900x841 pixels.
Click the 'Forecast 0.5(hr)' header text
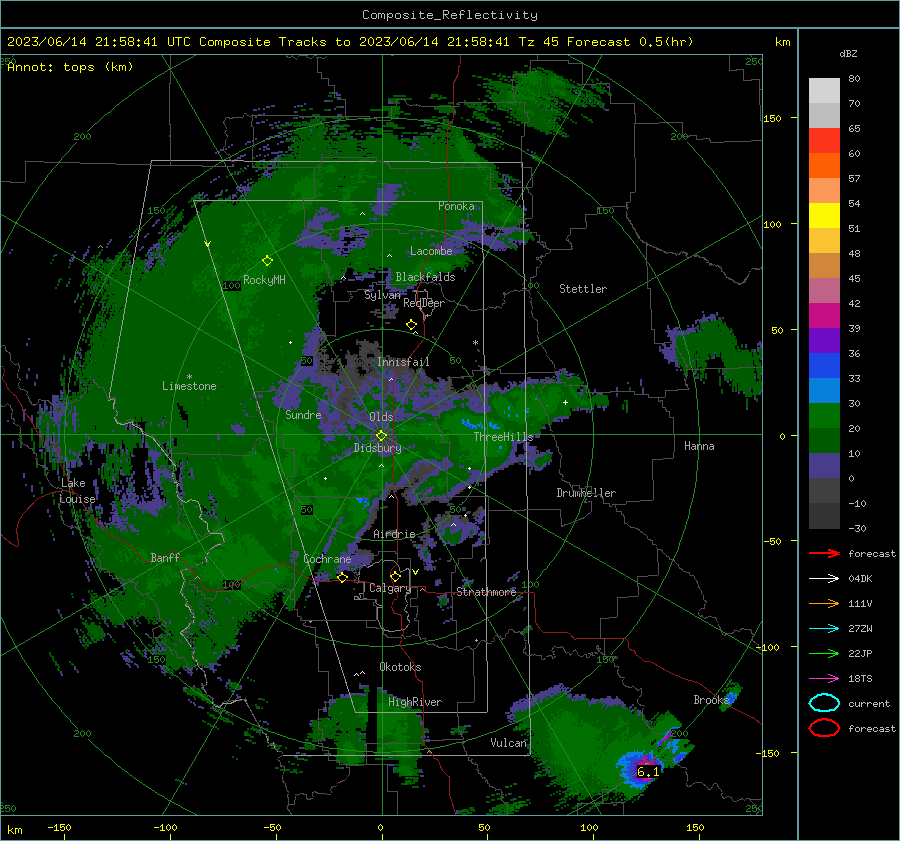pos(630,42)
